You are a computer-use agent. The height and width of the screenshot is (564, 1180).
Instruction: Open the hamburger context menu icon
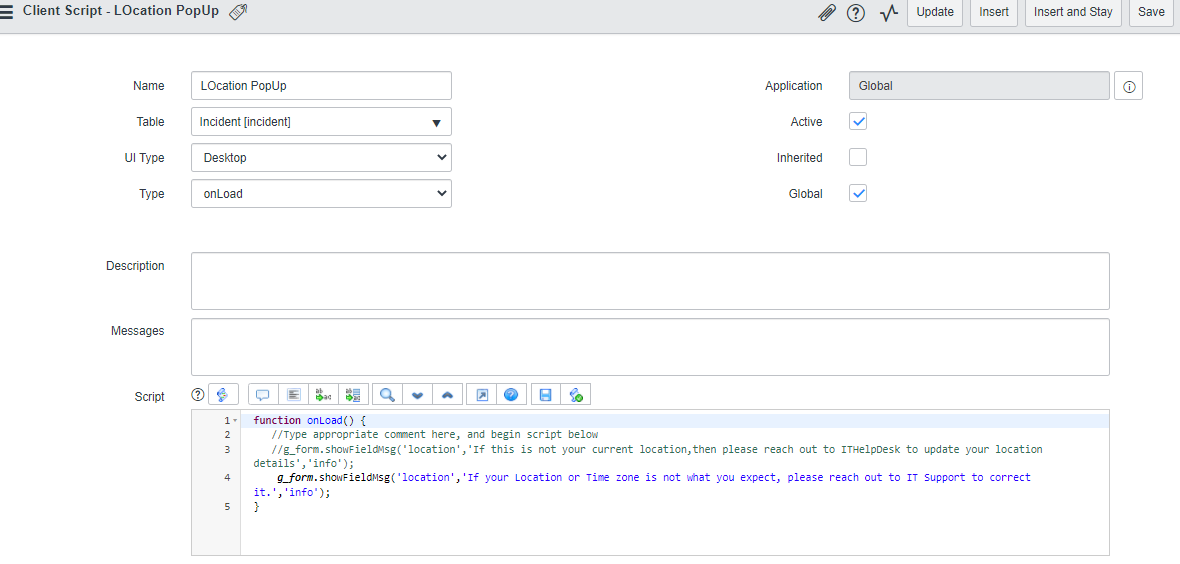point(6,13)
